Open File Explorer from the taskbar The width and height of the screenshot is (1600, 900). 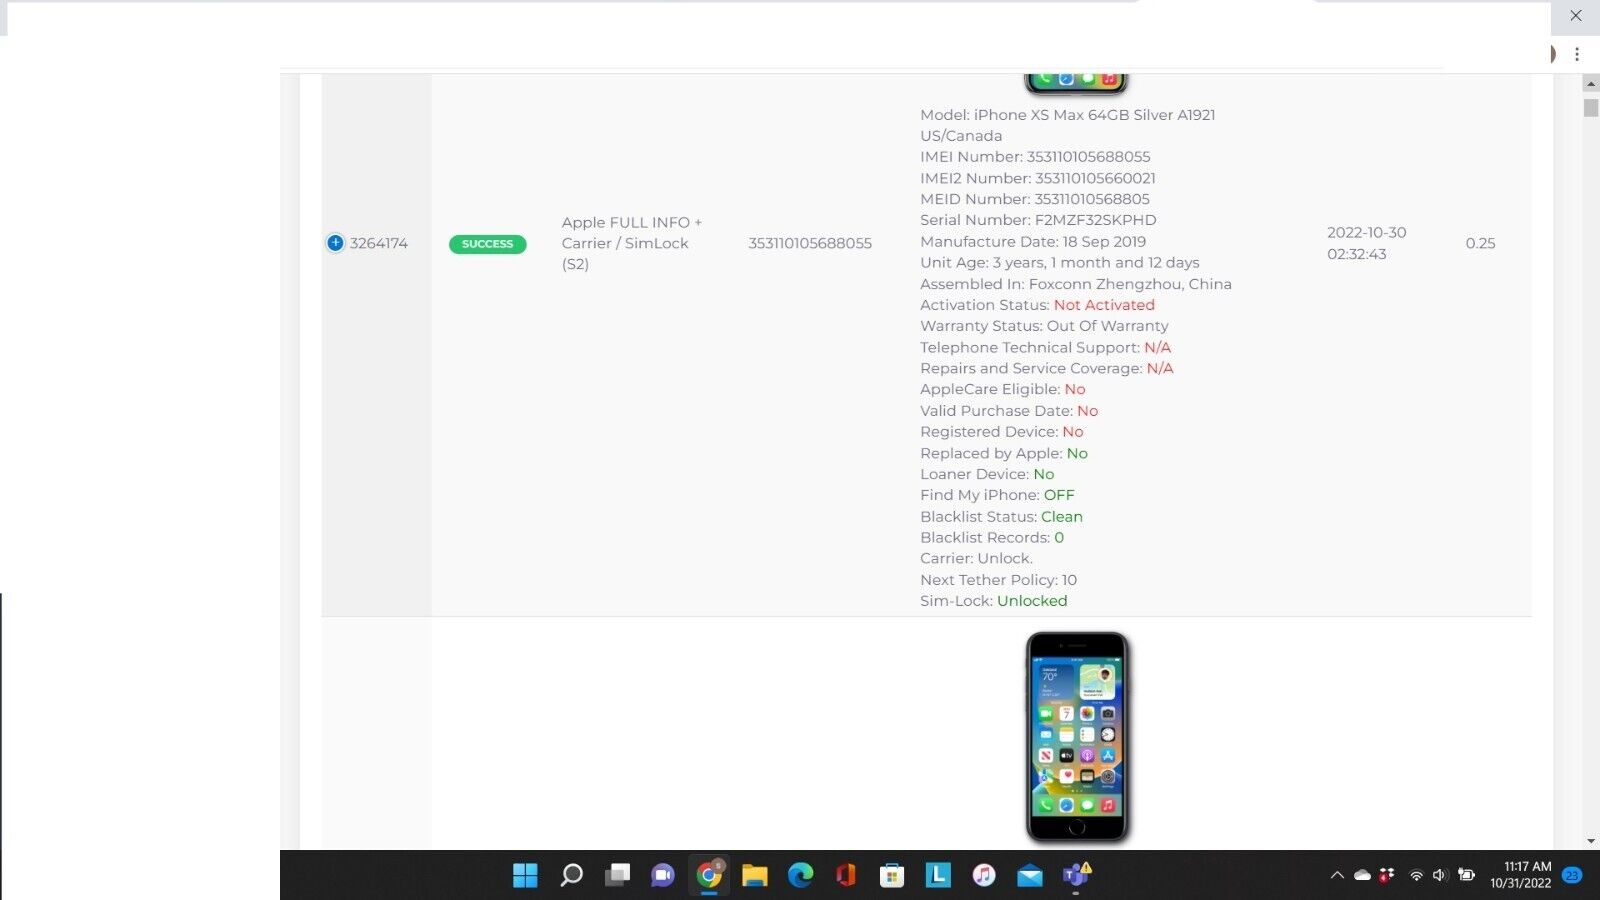pyautogui.click(x=754, y=875)
